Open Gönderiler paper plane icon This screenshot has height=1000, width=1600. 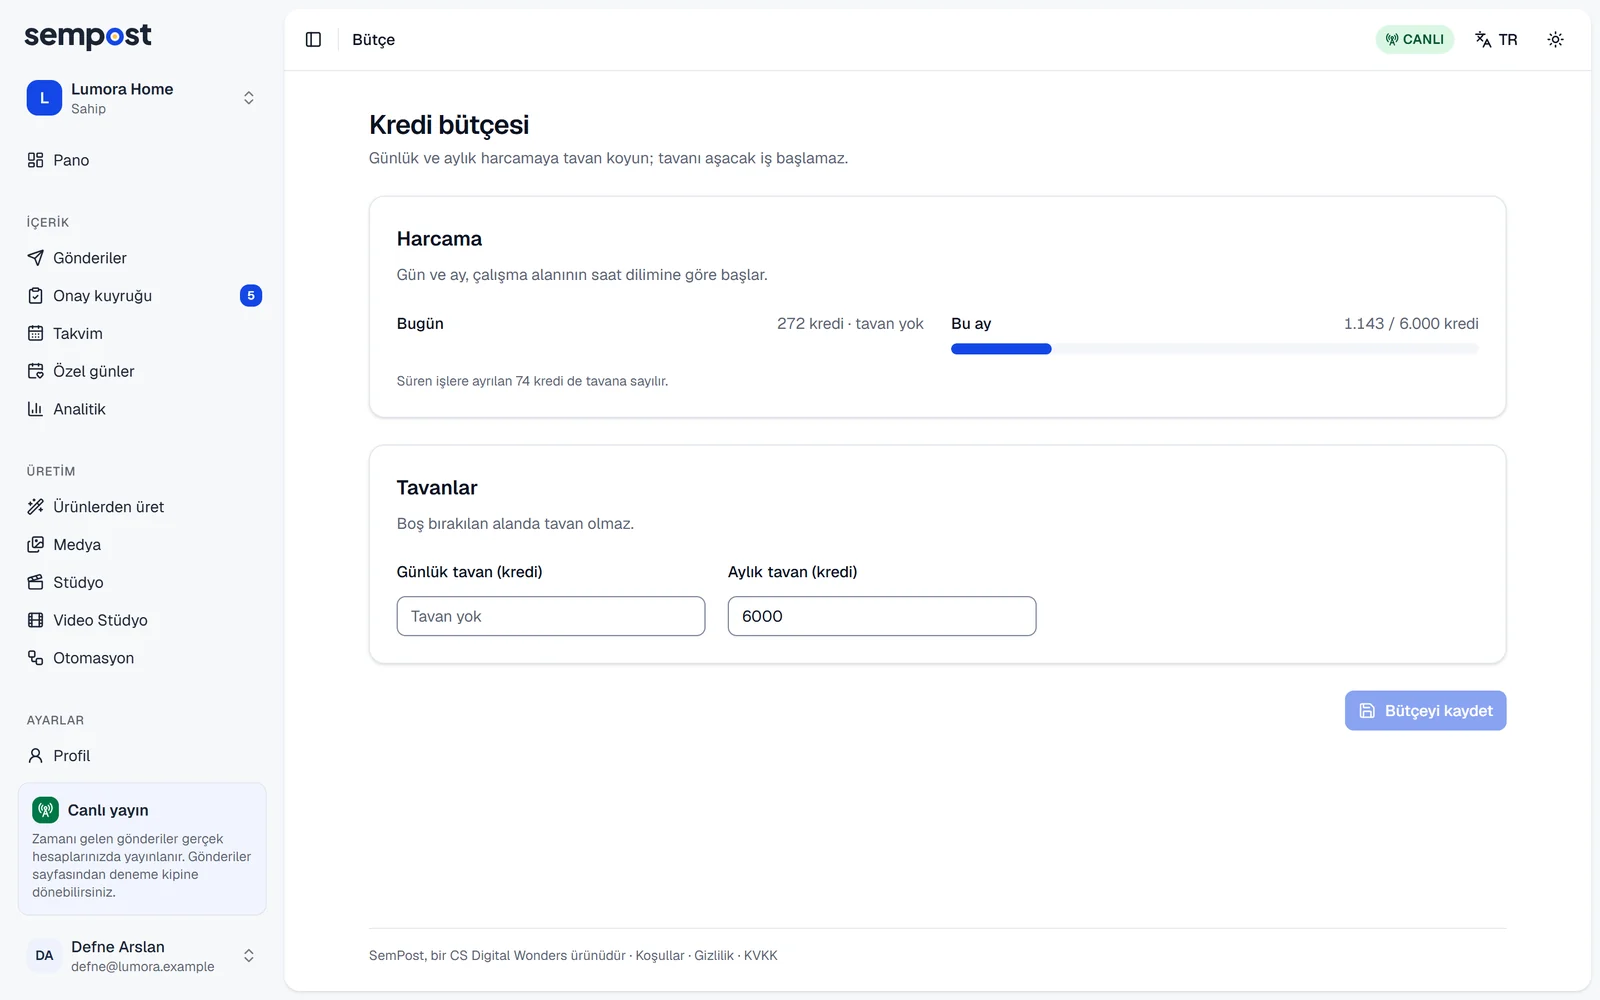(36, 258)
